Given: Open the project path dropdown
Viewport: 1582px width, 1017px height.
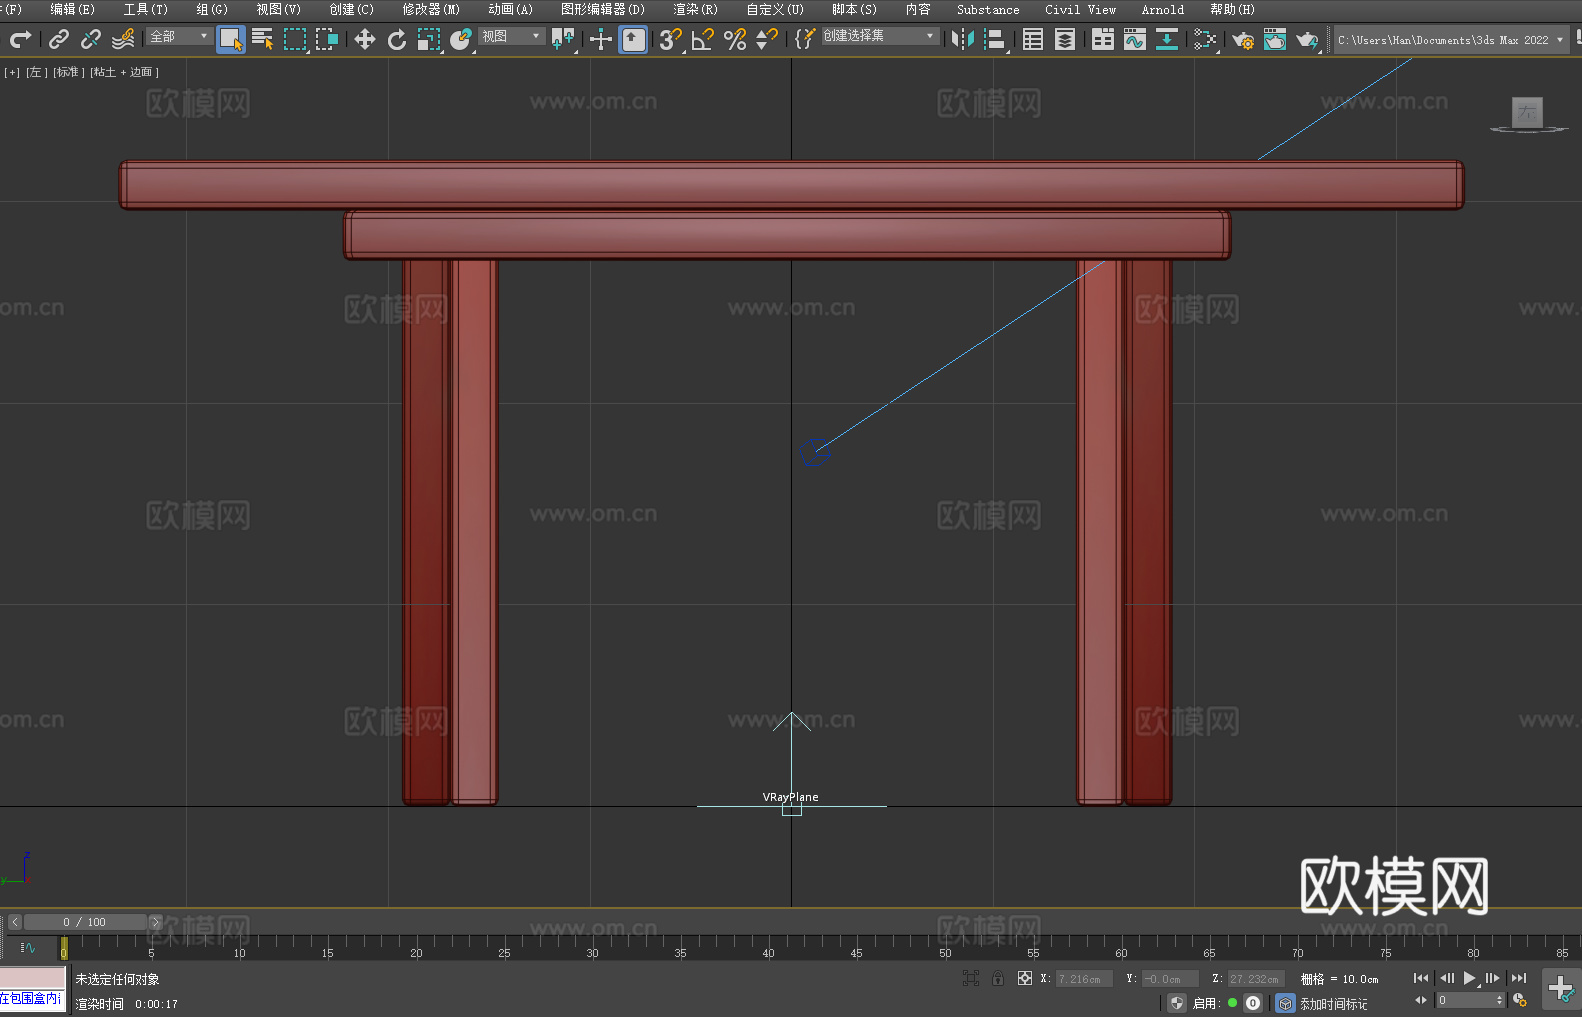Looking at the screenshot, I should click(1451, 40).
